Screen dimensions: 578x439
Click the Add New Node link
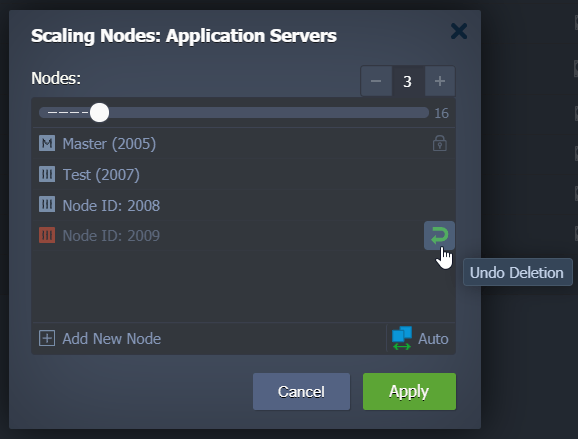pyautogui.click(x=111, y=338)
